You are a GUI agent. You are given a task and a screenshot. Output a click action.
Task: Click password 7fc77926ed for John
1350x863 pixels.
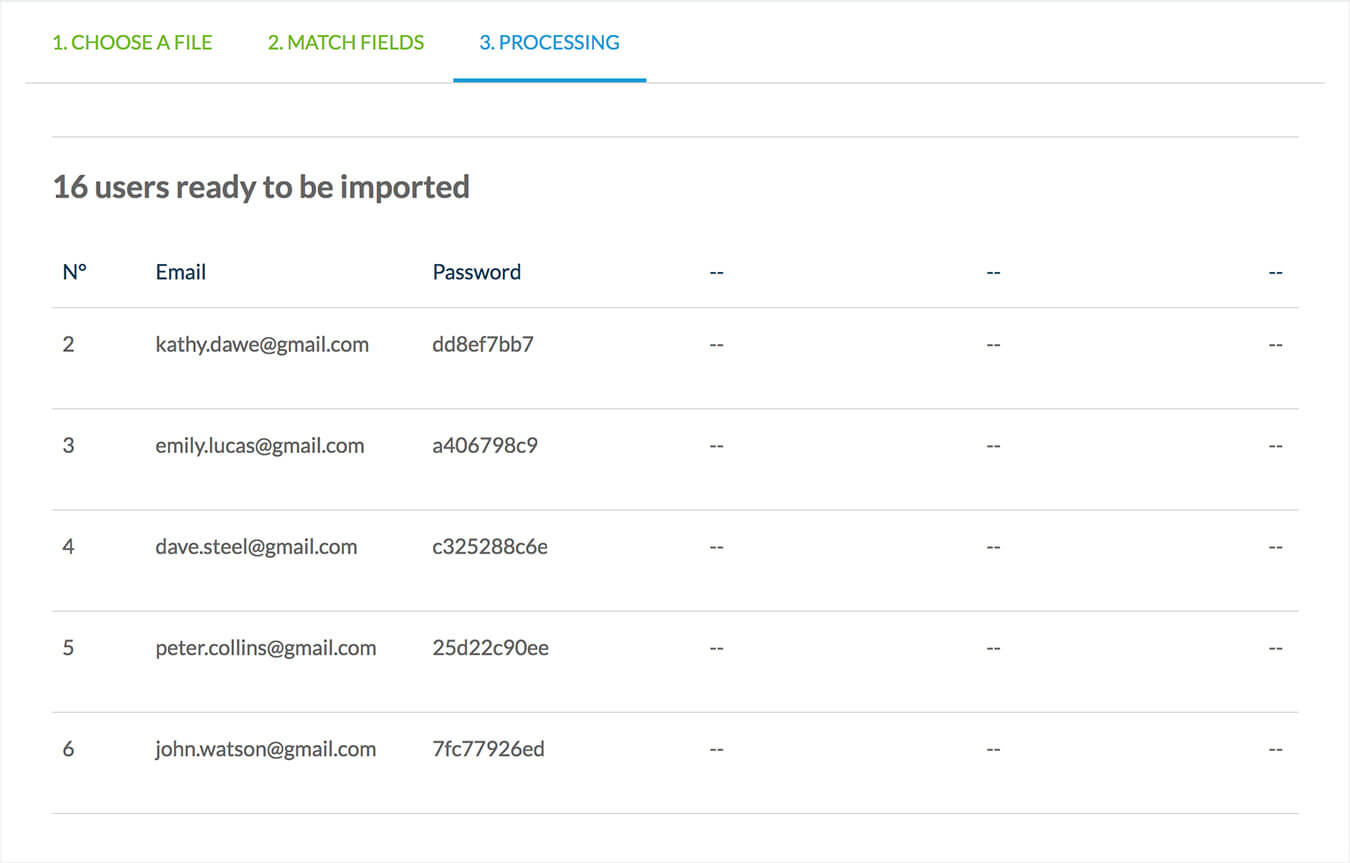[x=488, y=749]
